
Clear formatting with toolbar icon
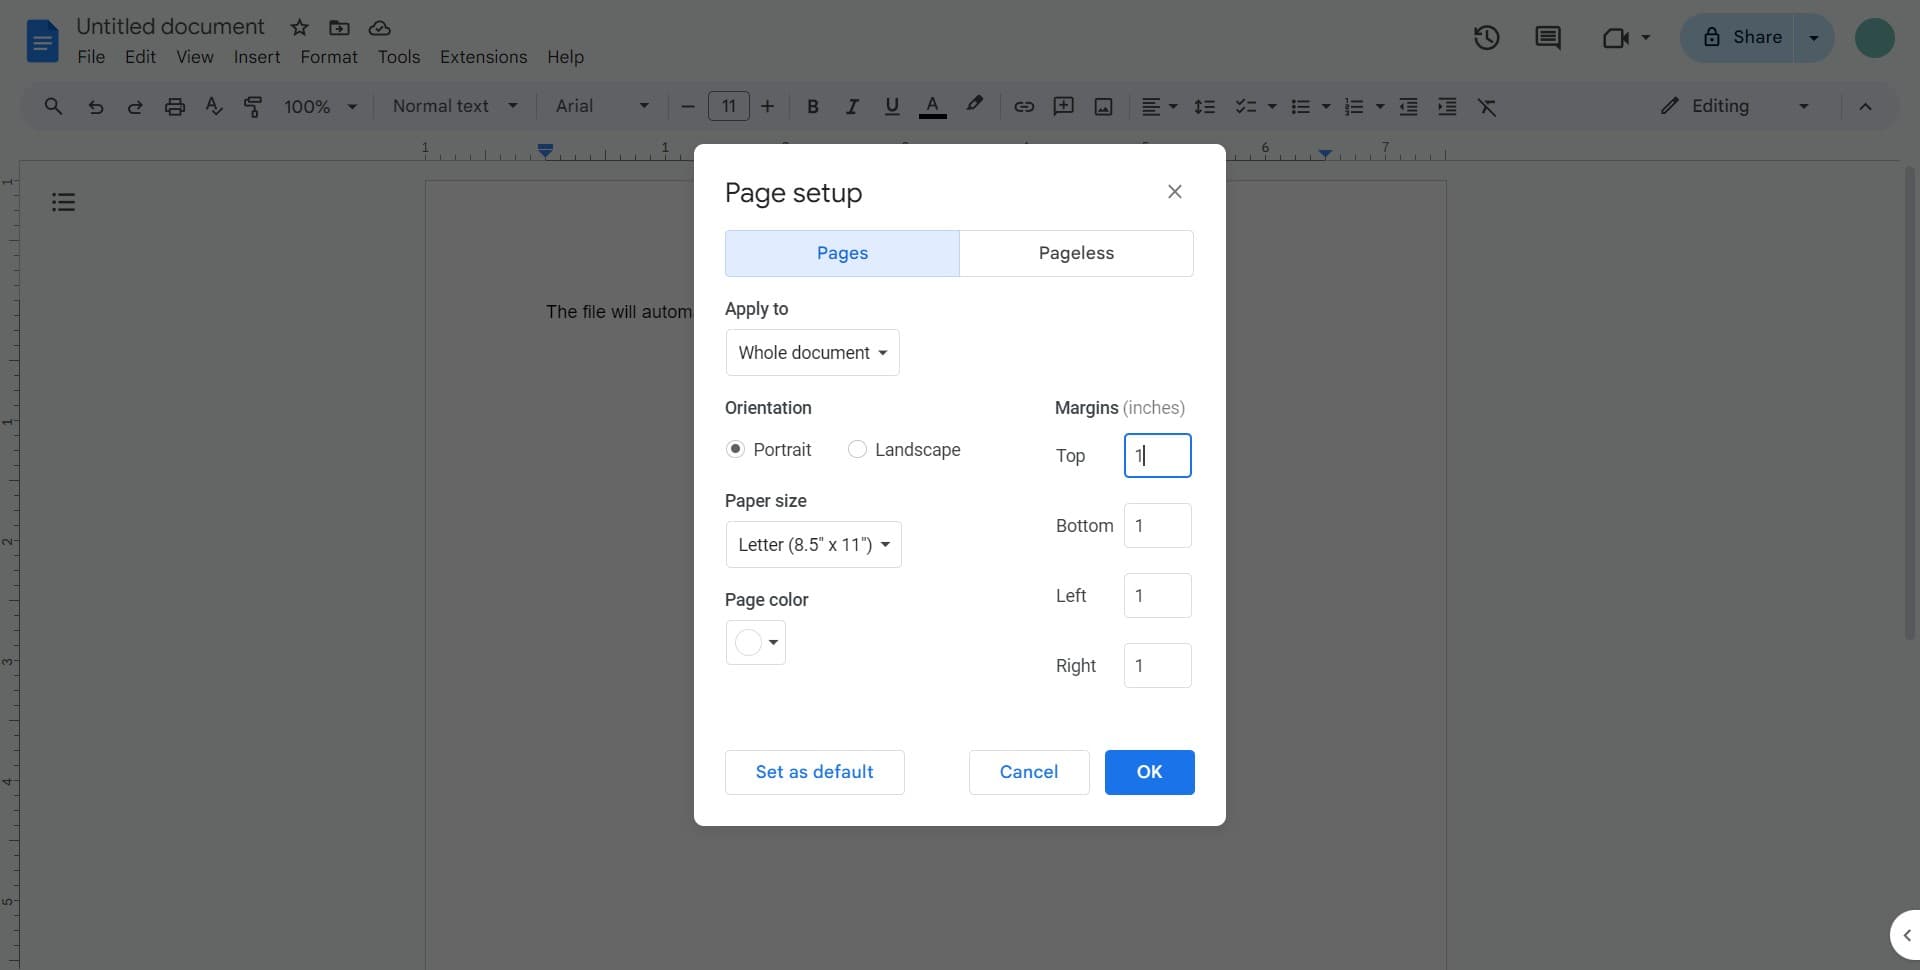(x=1487, y=106)
